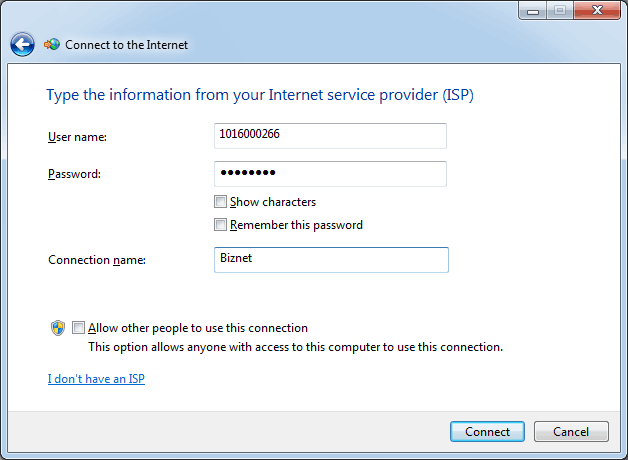Check Allow other people to use this connection
628x460 pixels.
(x=78, y=327)
